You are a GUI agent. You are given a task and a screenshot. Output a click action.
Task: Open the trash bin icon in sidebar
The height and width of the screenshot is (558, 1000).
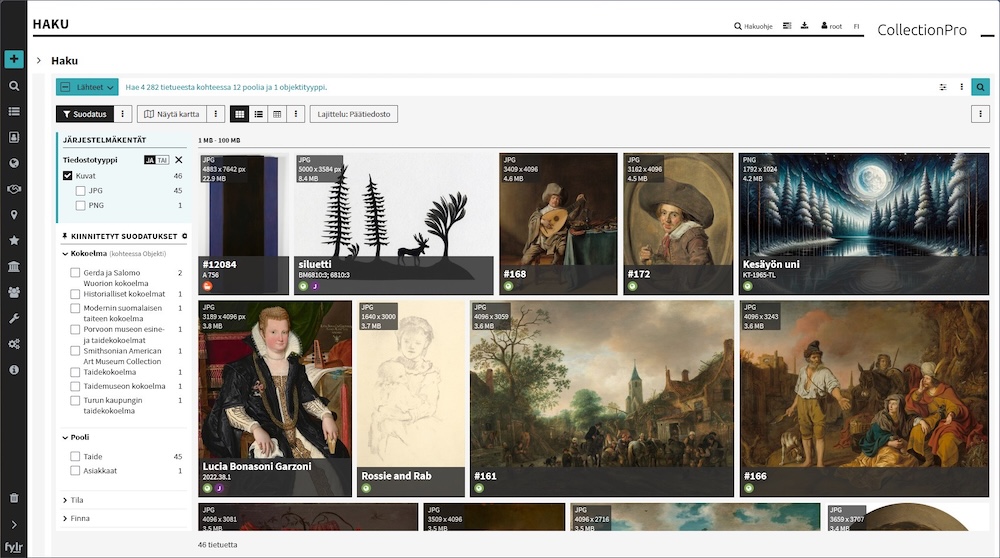click(x=14, y=498)
